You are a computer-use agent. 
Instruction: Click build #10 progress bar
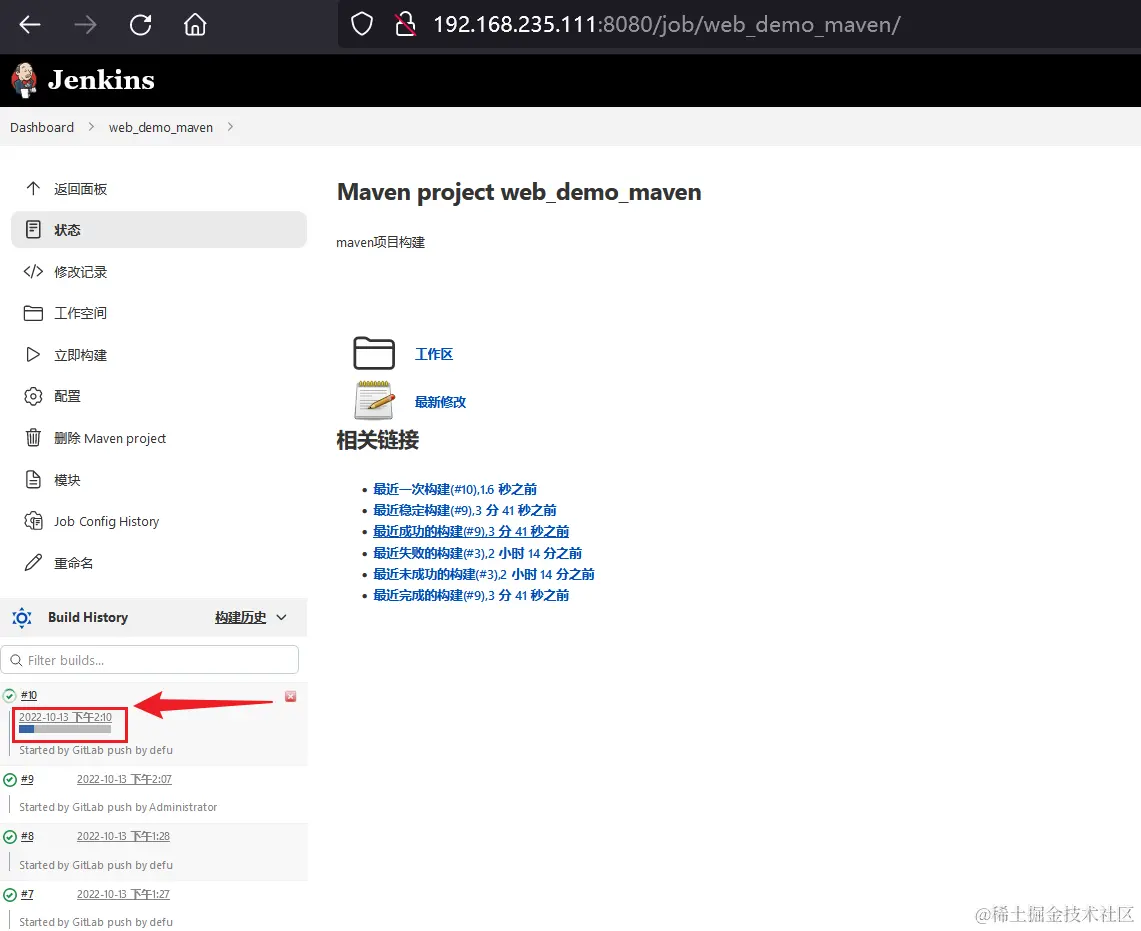[65, 729]
